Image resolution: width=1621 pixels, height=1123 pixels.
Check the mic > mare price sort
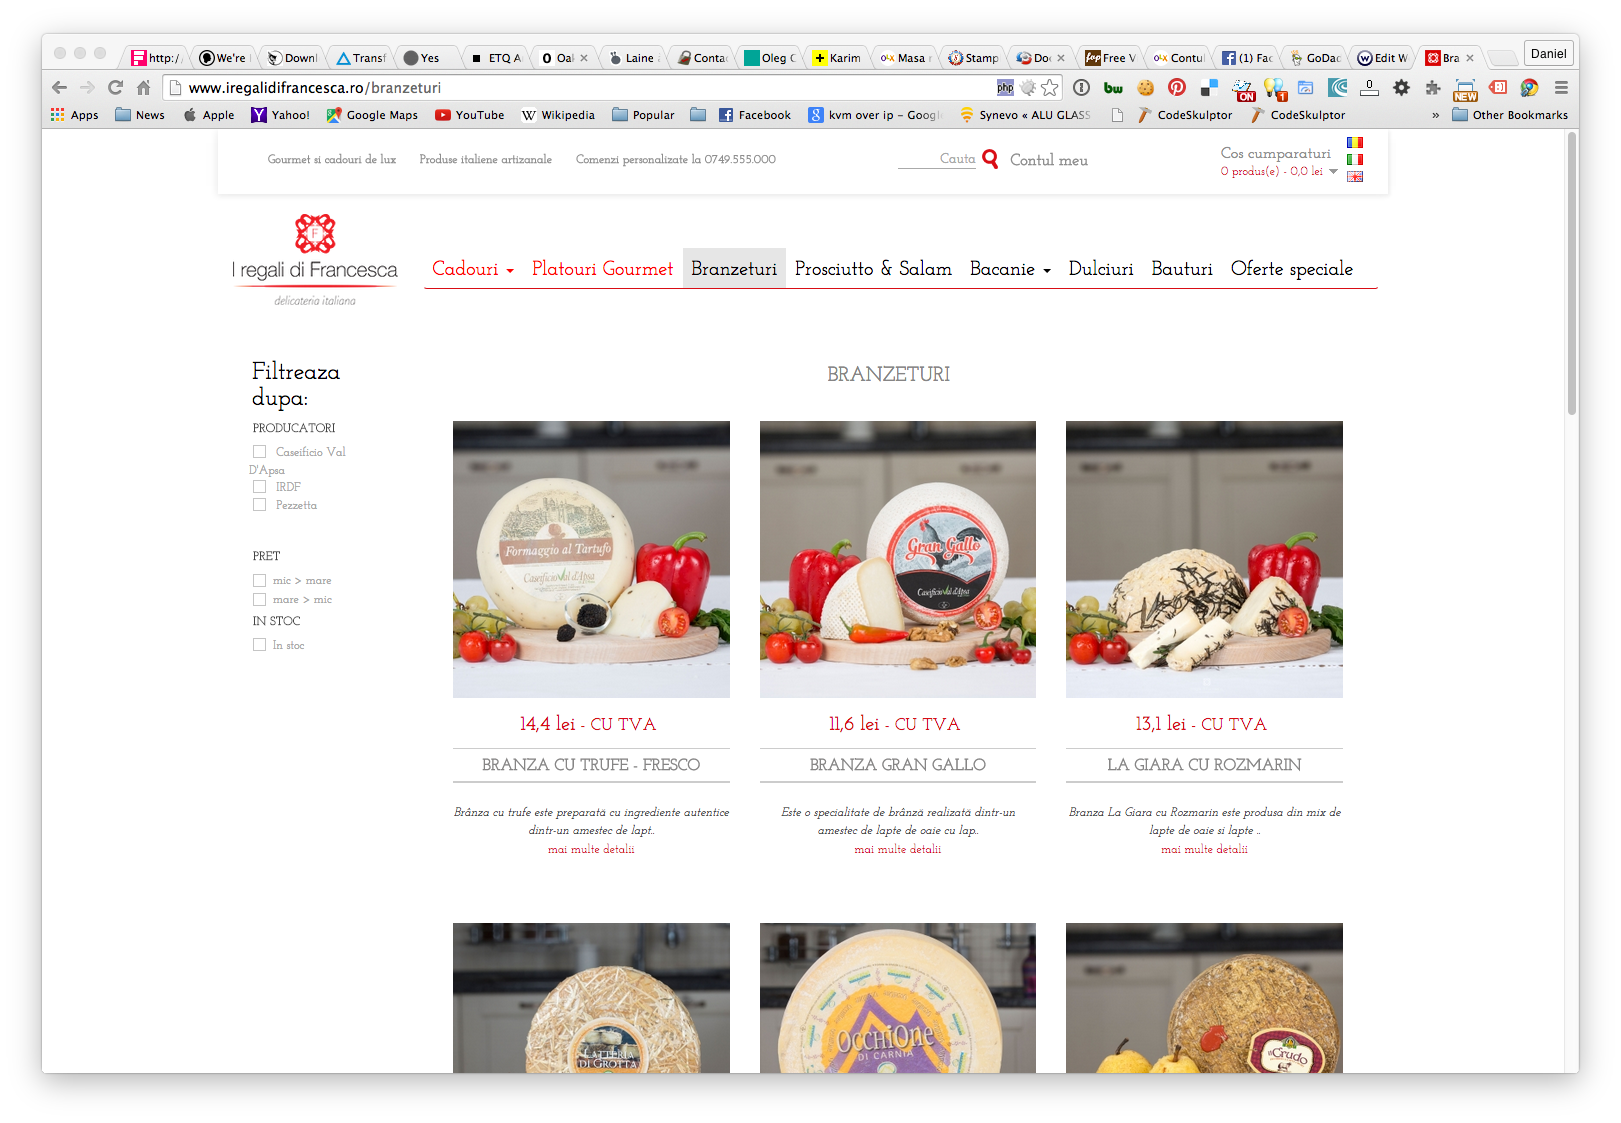point(259,580)
